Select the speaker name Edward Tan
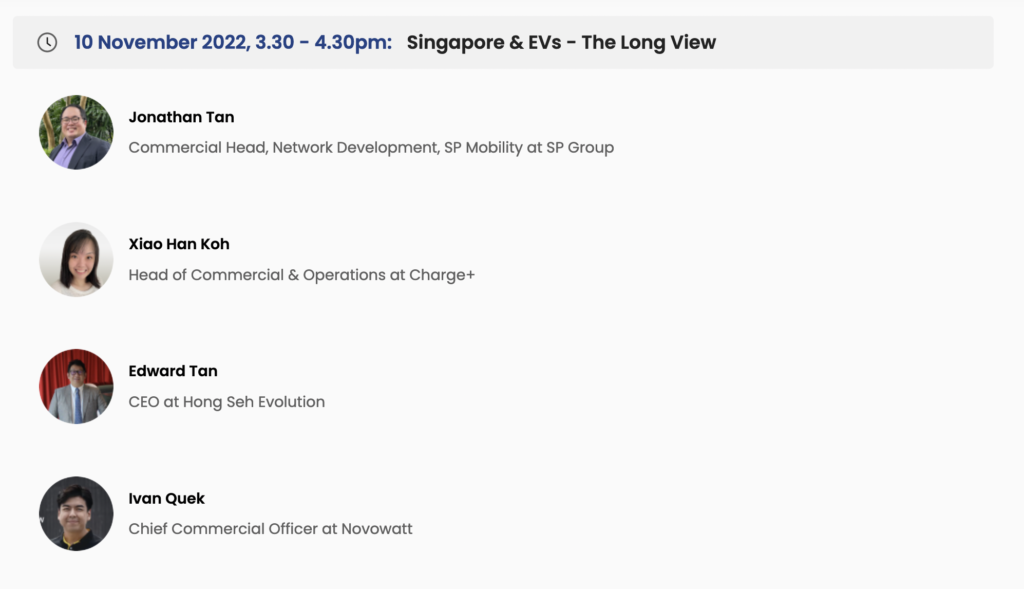Image resolution: width=1024 pixels, height=589 pixels. (x=173, y=371)
